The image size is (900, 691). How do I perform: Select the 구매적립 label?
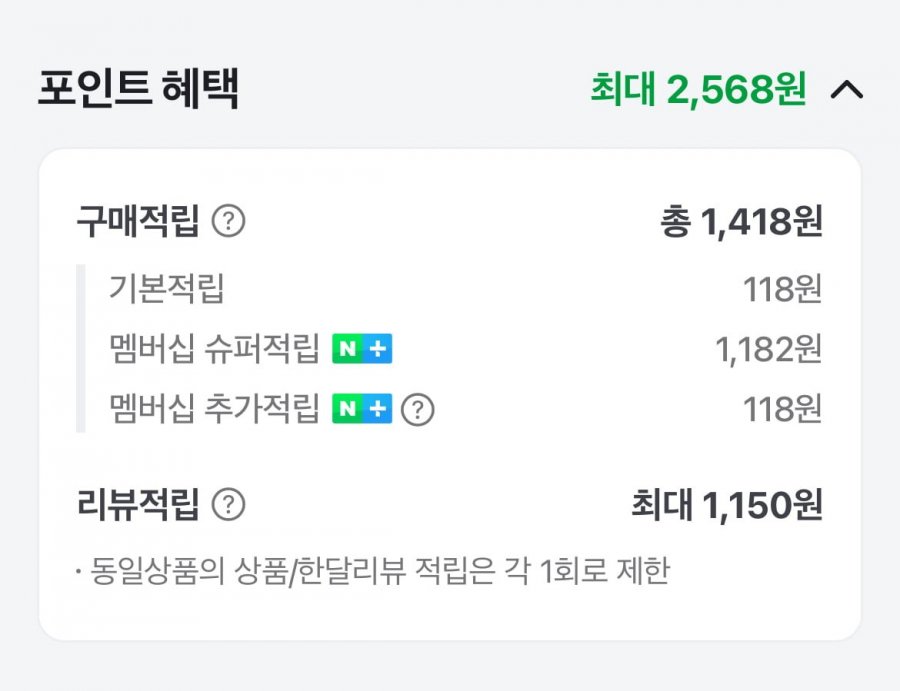(138, 221)
